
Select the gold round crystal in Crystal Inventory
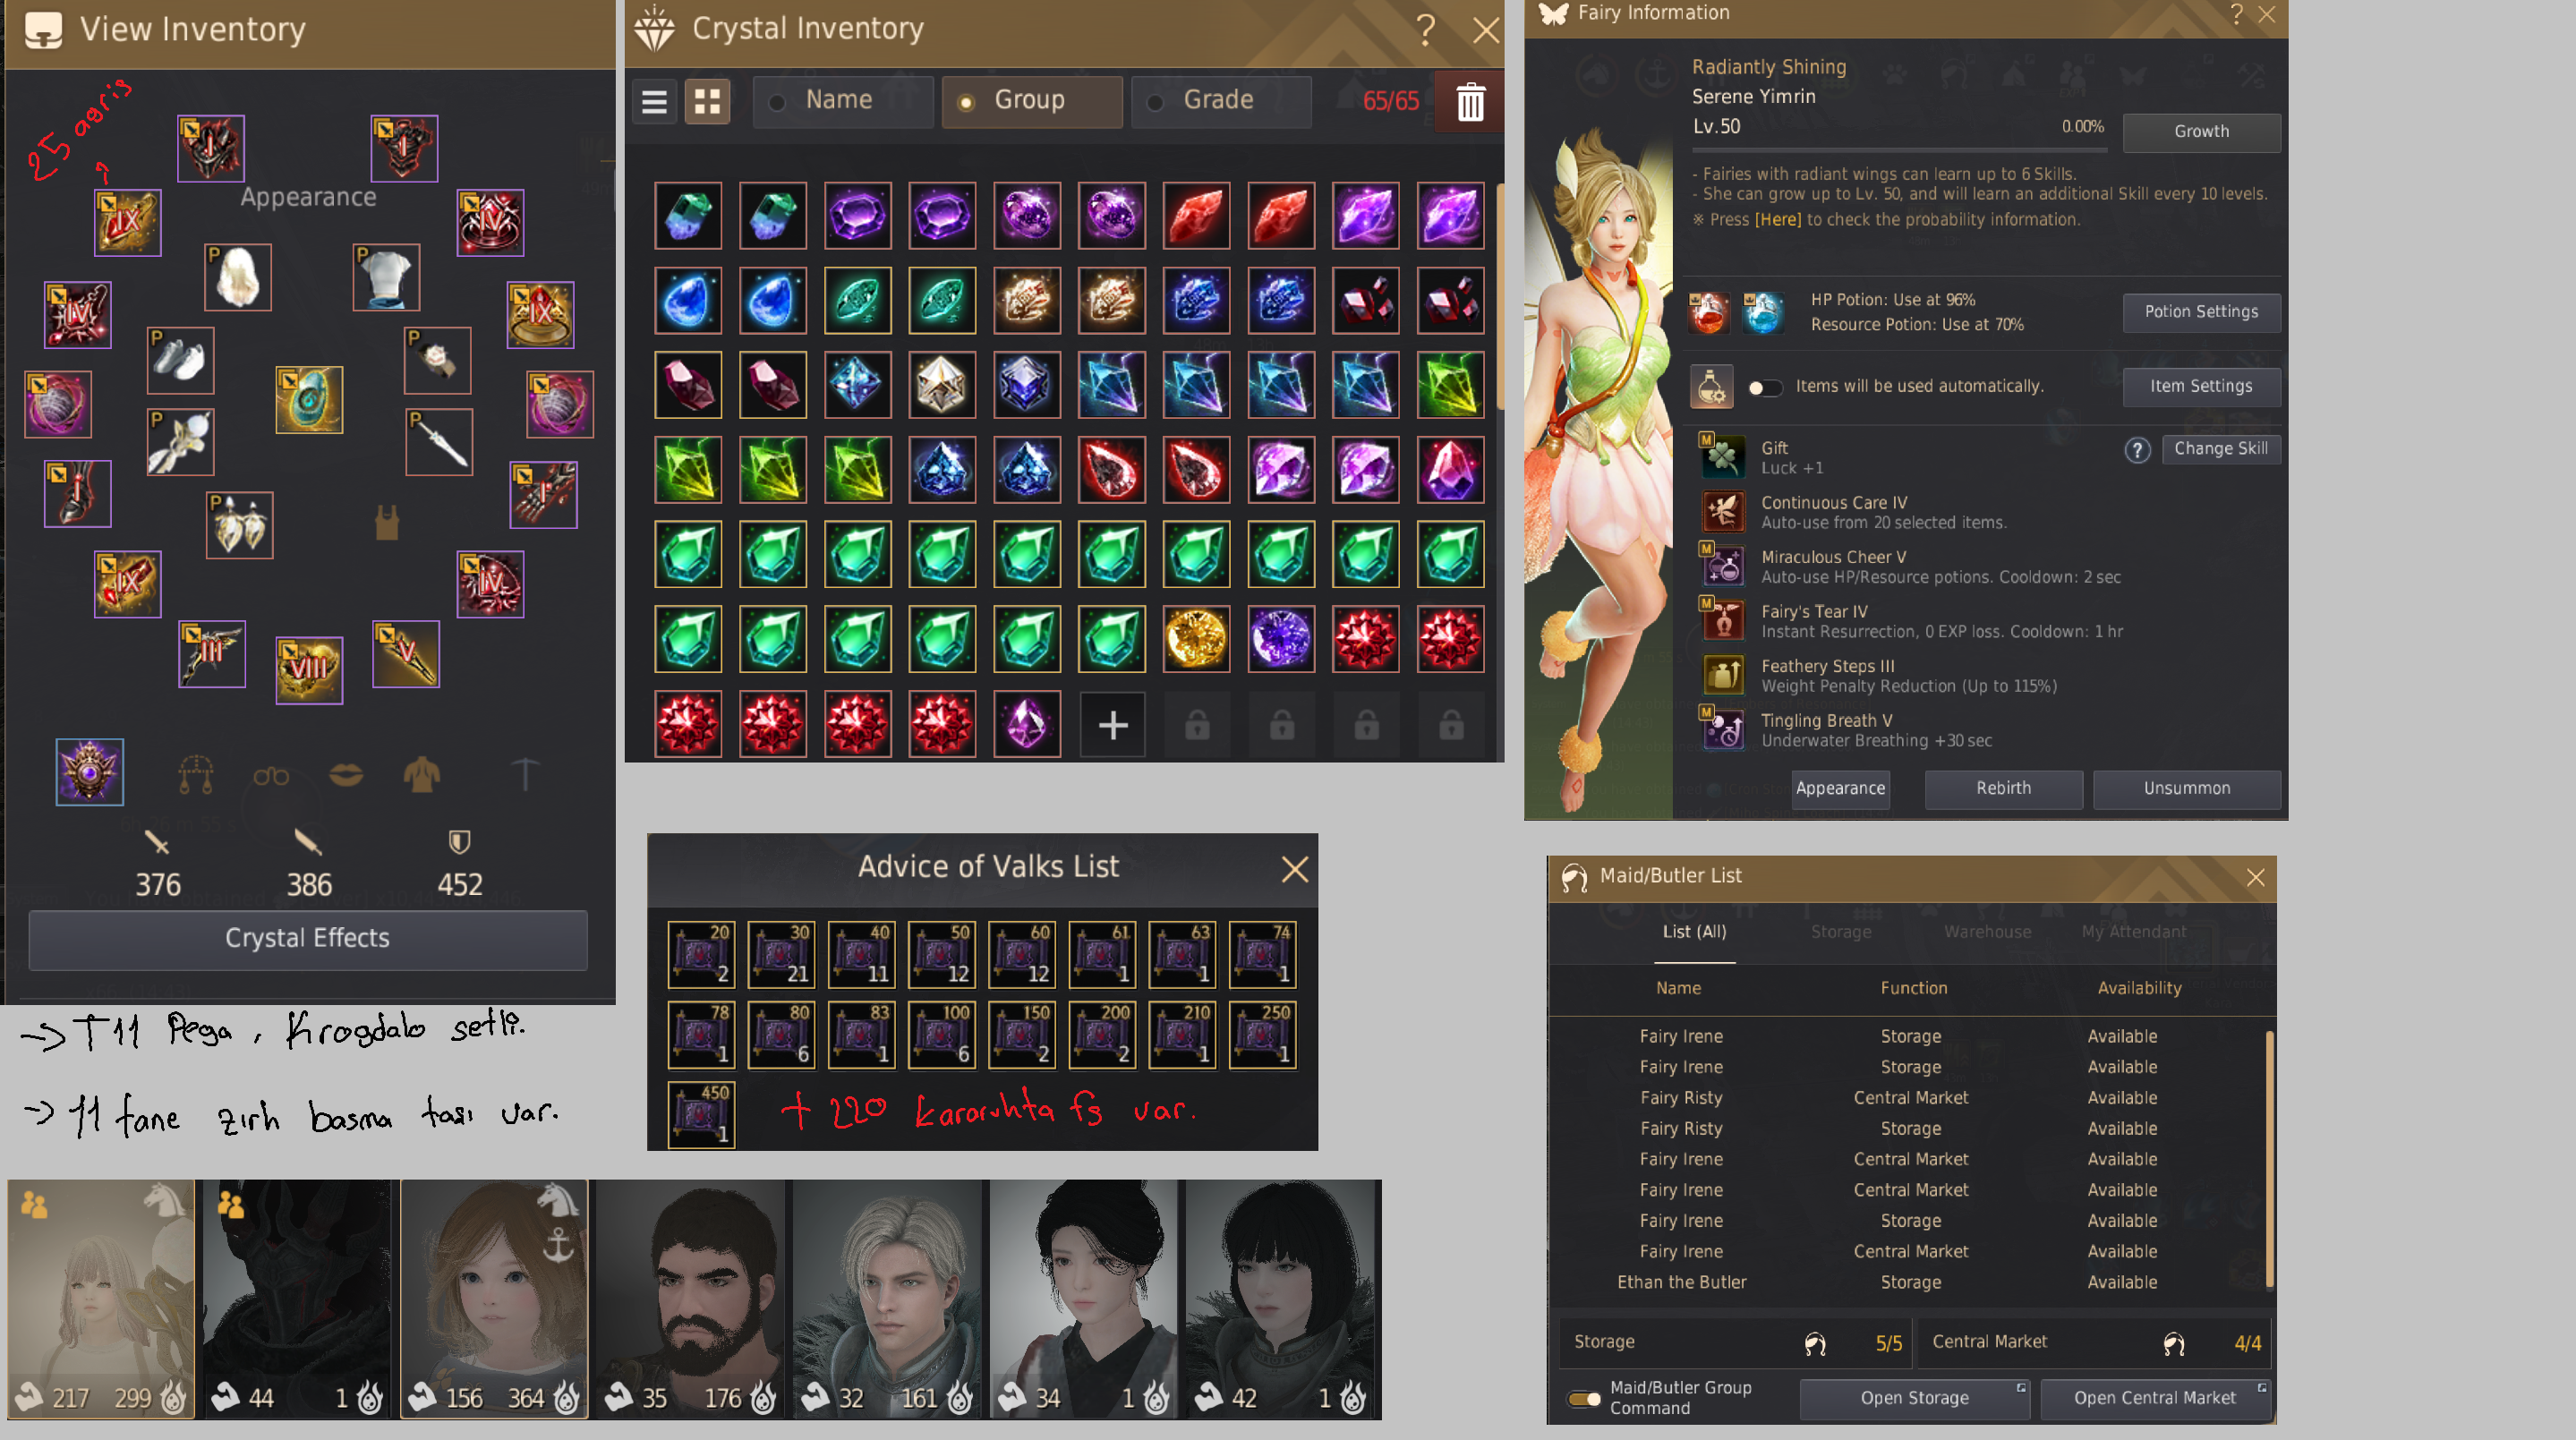1196,639
